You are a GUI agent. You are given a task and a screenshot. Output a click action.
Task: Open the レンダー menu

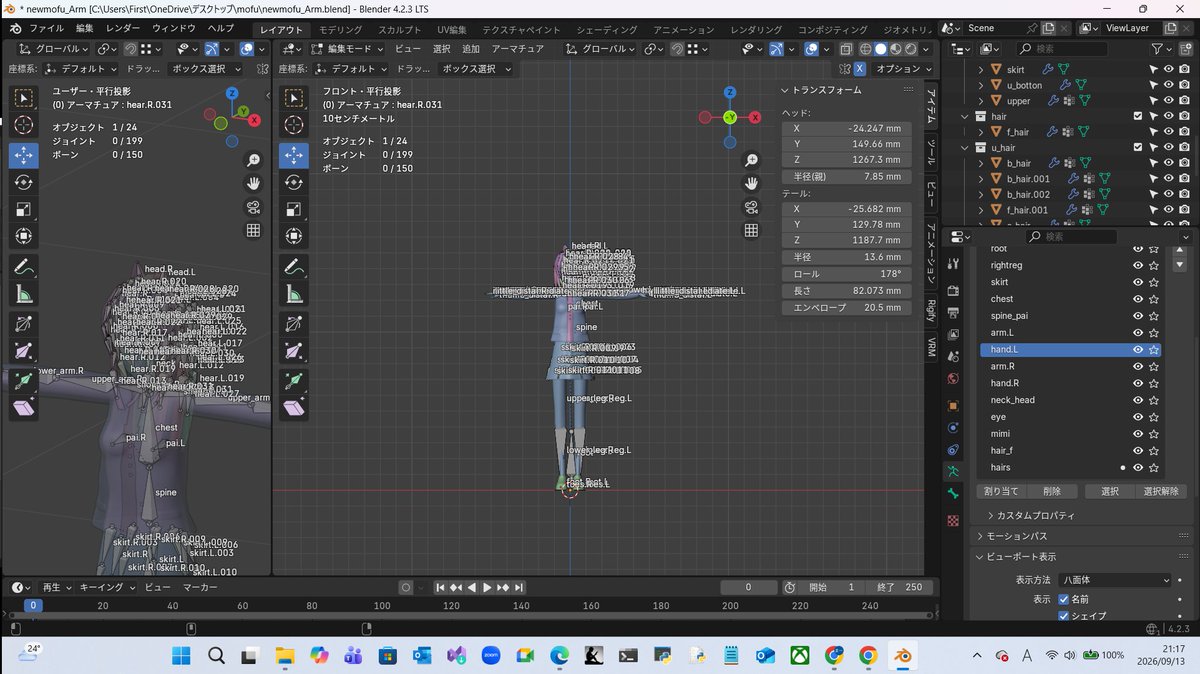pyautogui.click(x=123, y=29)
